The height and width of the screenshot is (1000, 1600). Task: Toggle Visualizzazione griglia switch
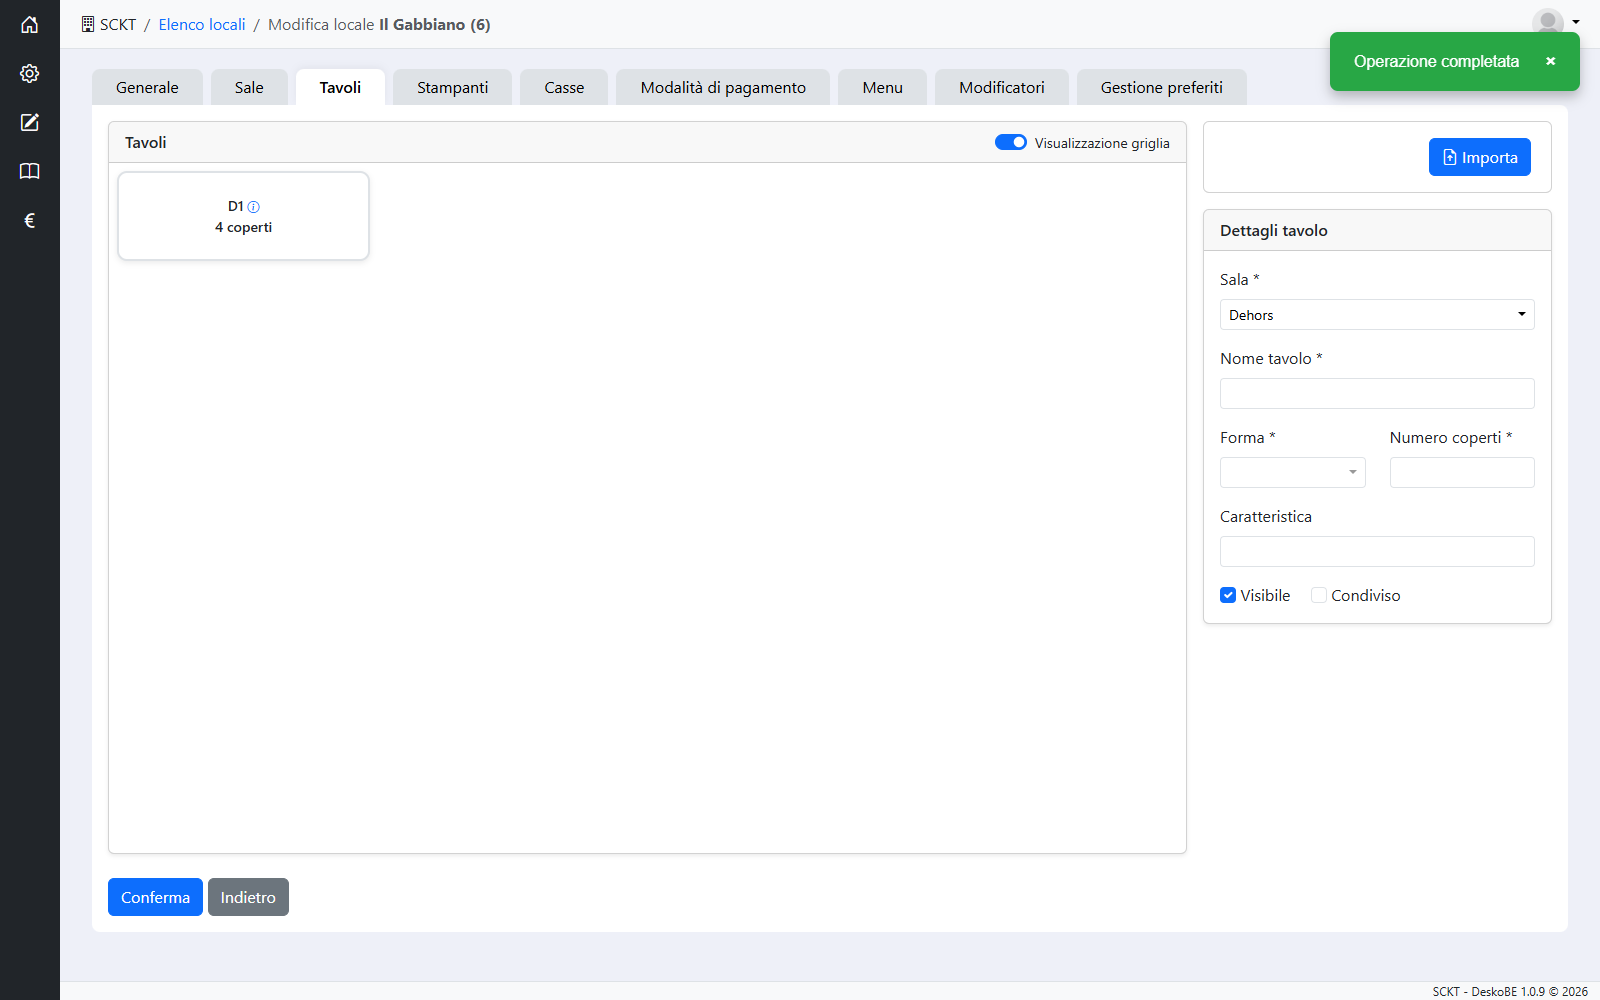[1010, 142]
